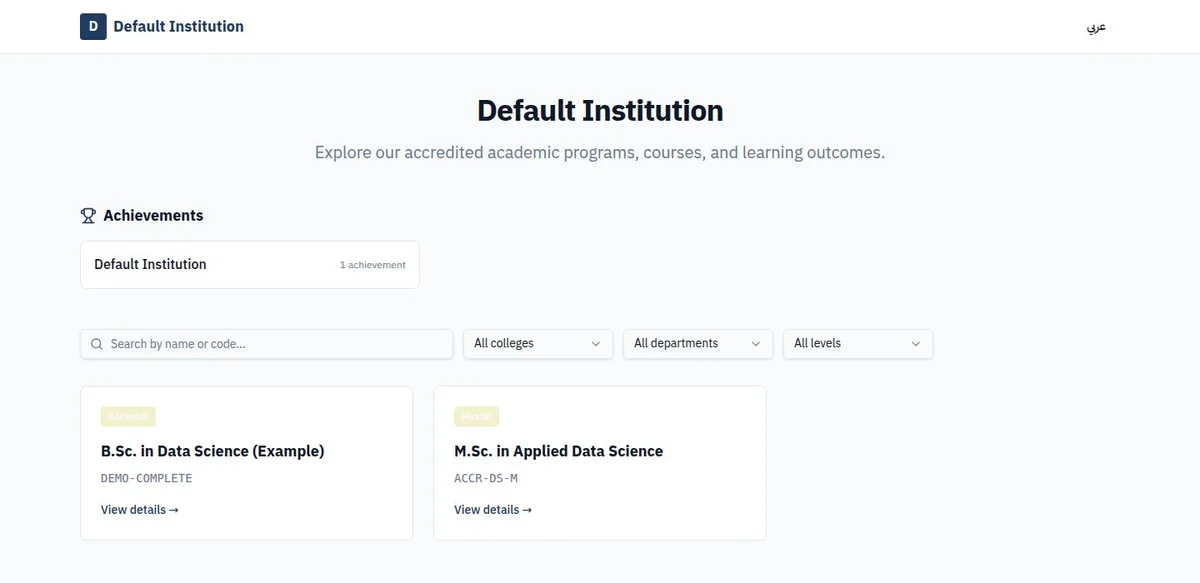Screen dimensions: 1200x583
Task: Click the search magnifier icon
Action: point(97,344)
